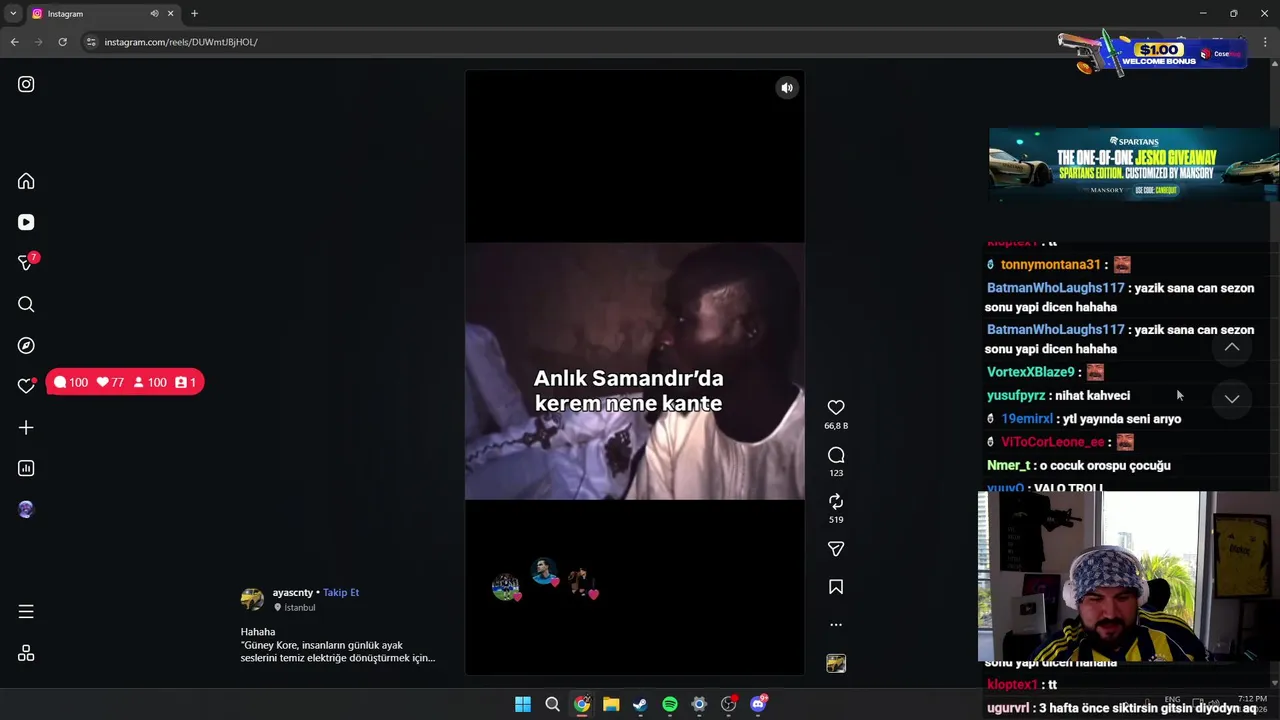The image size is (1280, 720).
Task: Click chat username Nmer_t
Action: coord(1008,466)
